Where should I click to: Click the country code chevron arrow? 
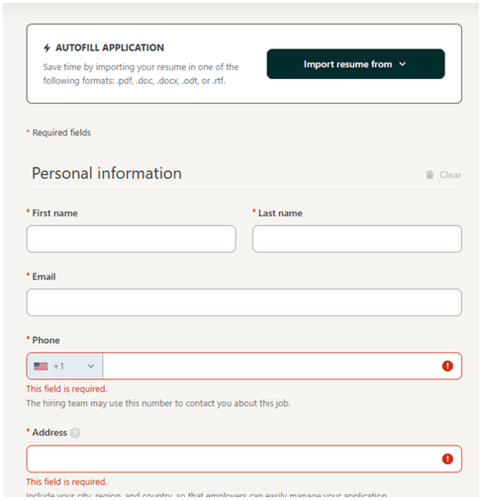coord(91,366)
